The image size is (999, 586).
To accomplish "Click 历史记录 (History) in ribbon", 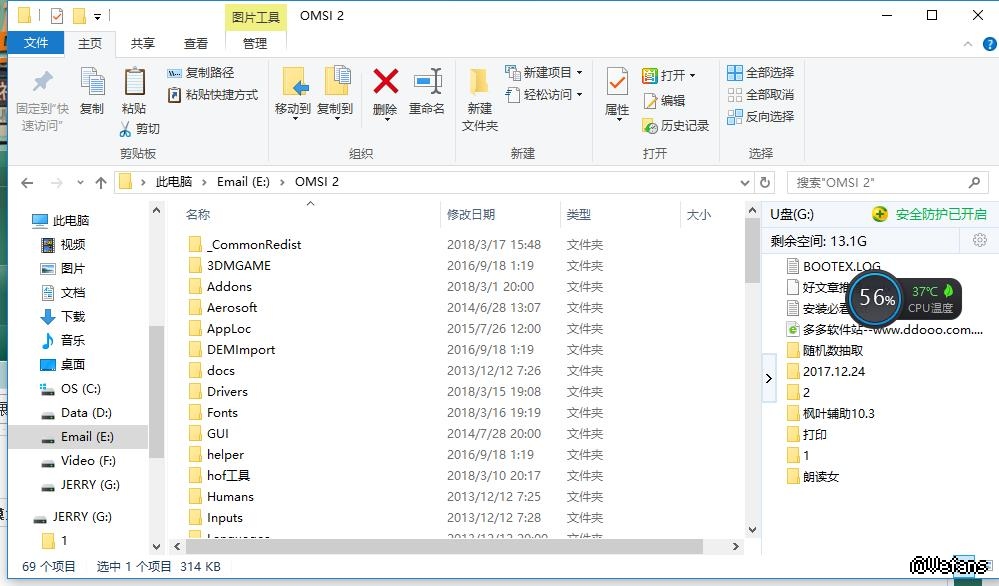I will pyautogui.click(x=675, y=125).
